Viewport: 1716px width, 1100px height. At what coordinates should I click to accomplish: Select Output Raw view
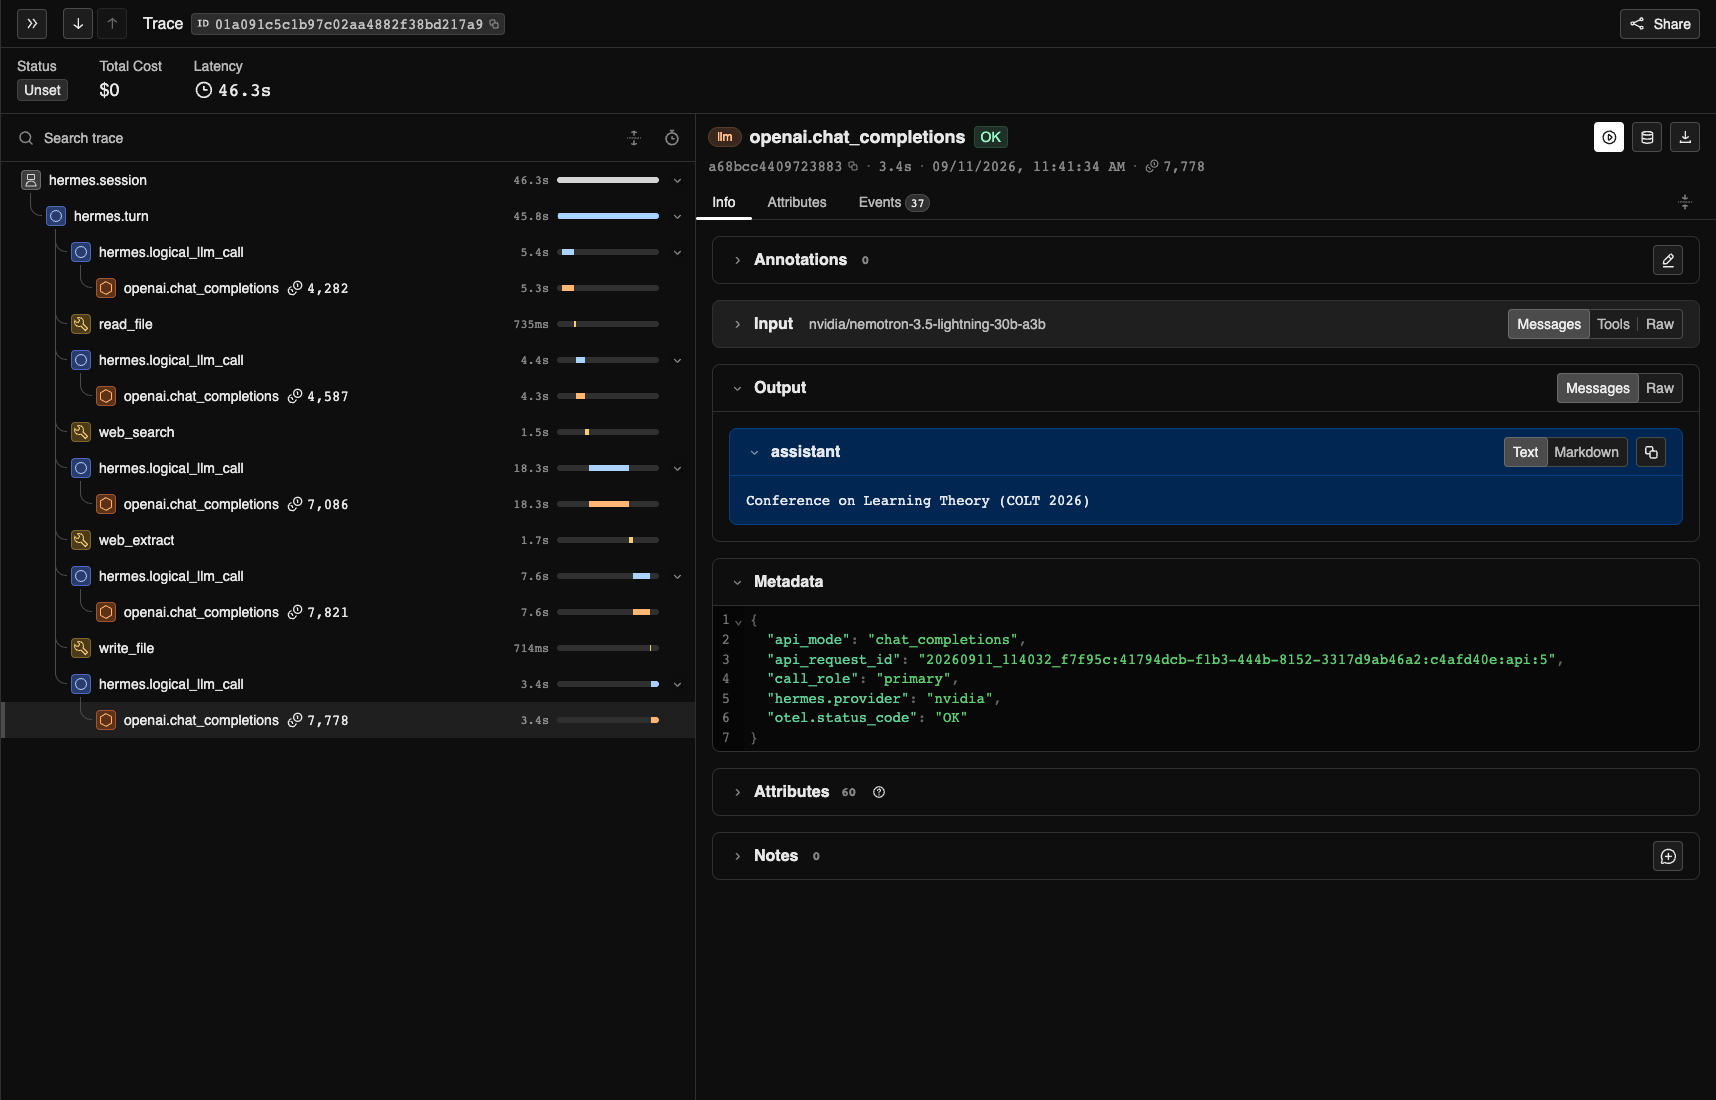pyautogui.click(x=1660, y=388)
